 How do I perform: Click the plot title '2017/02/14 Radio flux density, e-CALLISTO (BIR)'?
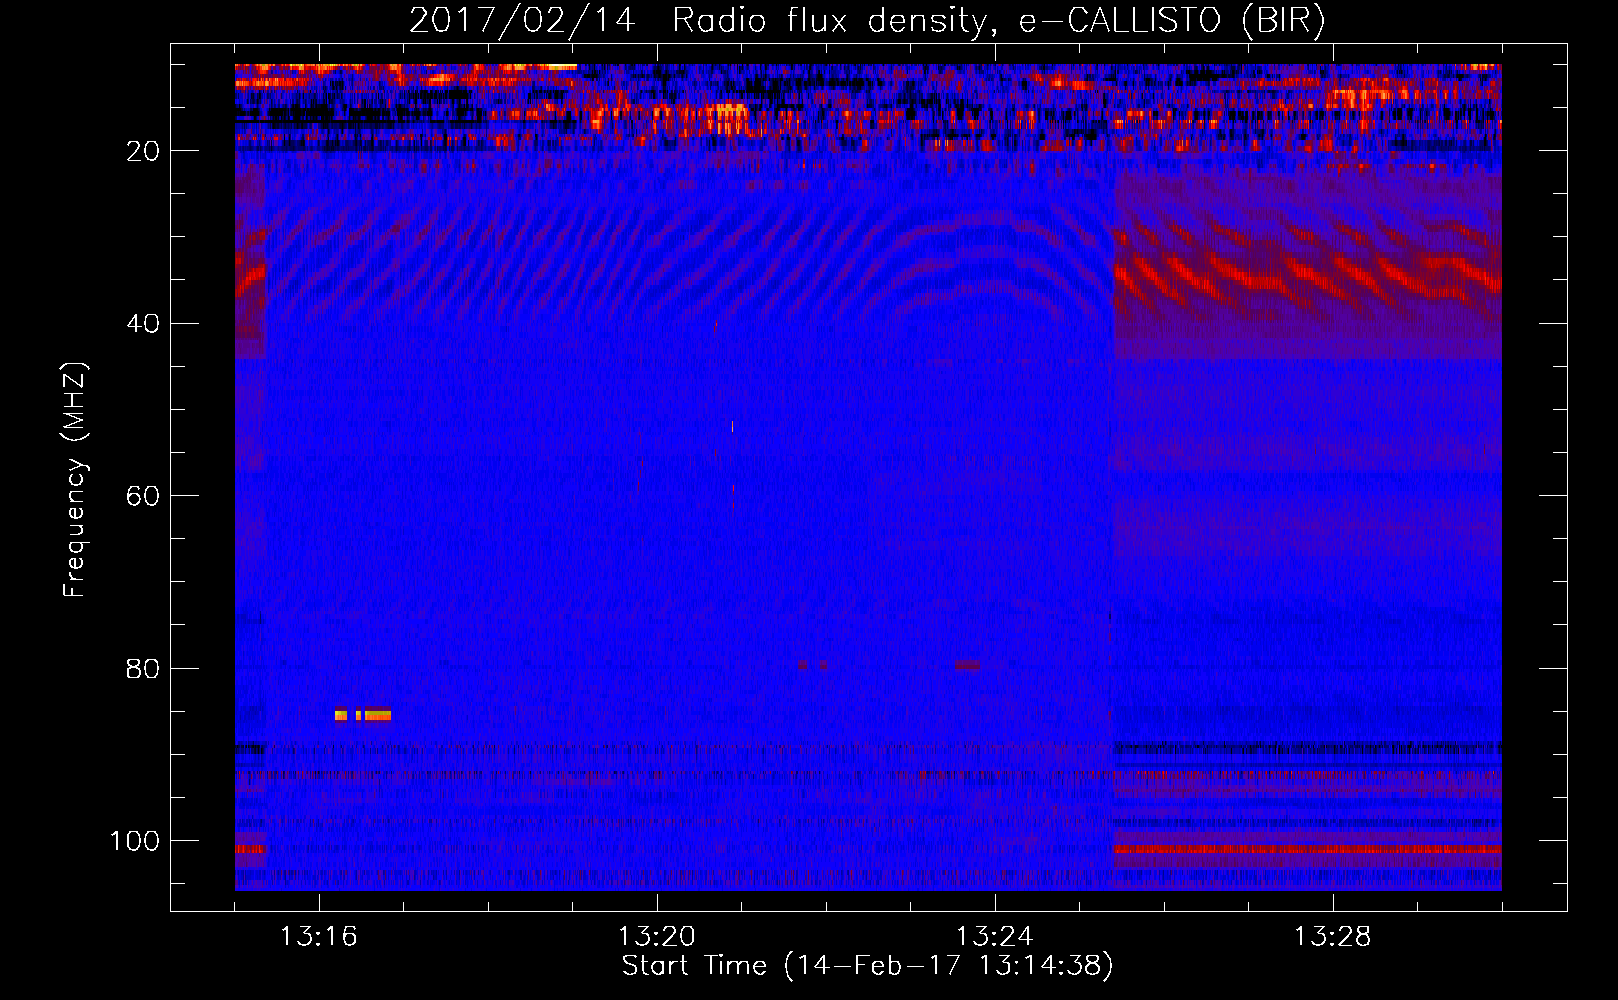pos(867,21)
